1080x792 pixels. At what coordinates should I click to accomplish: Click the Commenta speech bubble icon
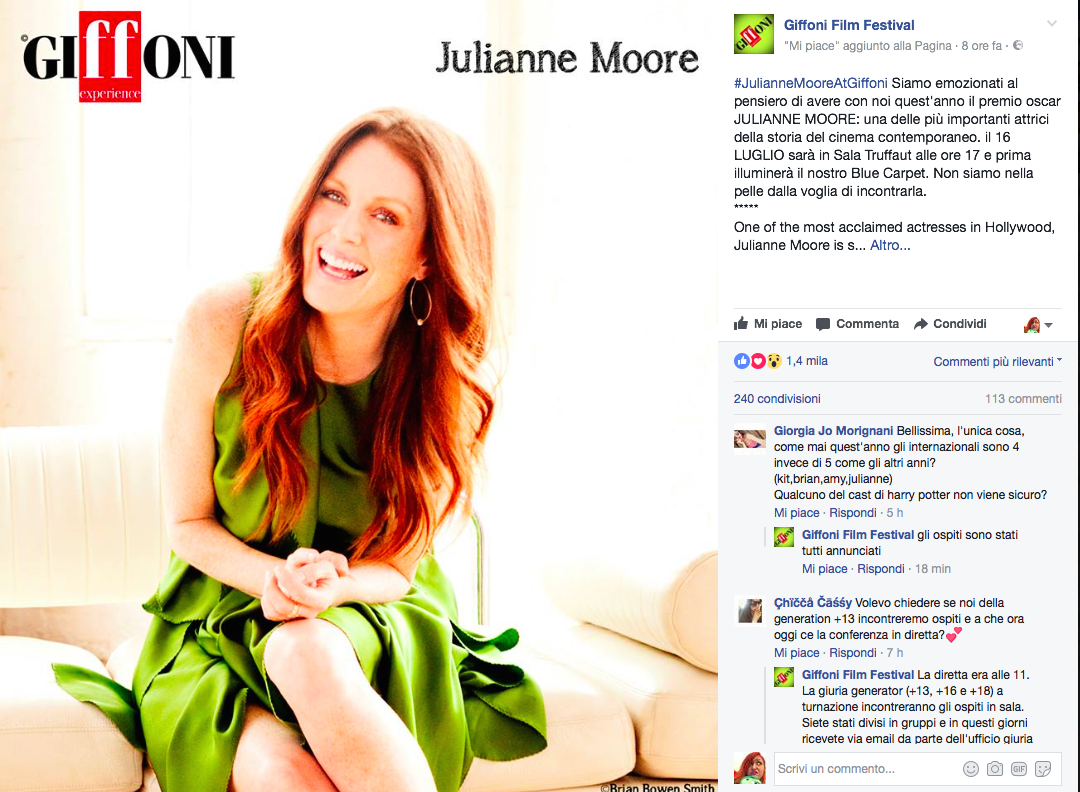(822, 324)
